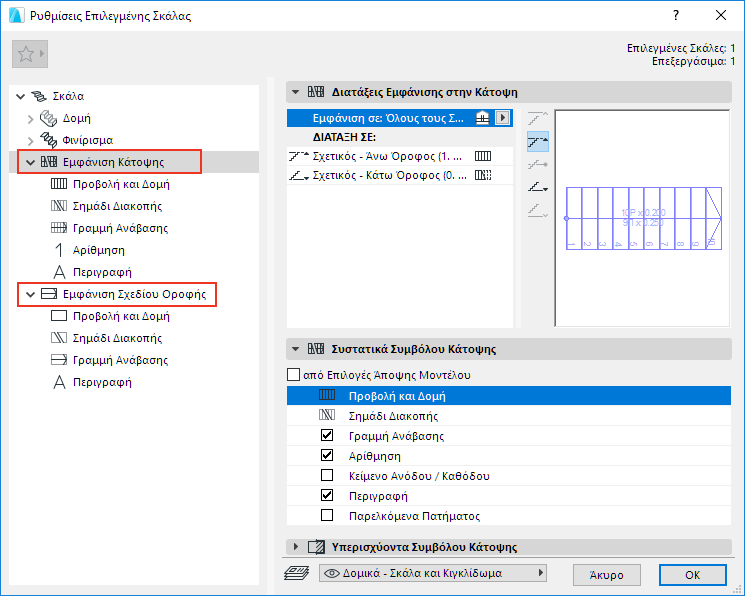745x596 pixels.
Task: Uncheck Γραμμή Ανάβασης component
Action: tap(327, 435)
